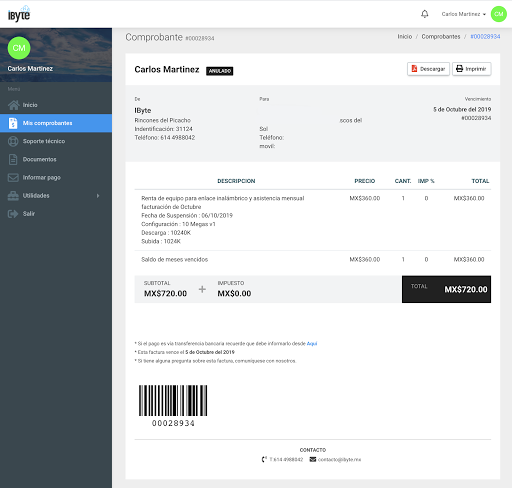Click the toolbox icon beside Utilidades
This screenshot has width=512, height=488.
[13, 196]
